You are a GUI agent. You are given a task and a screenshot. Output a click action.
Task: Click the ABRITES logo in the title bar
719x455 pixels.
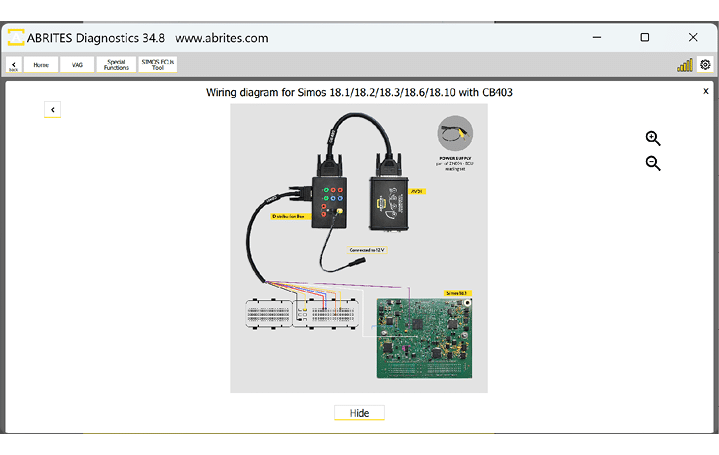click(16, 38)
